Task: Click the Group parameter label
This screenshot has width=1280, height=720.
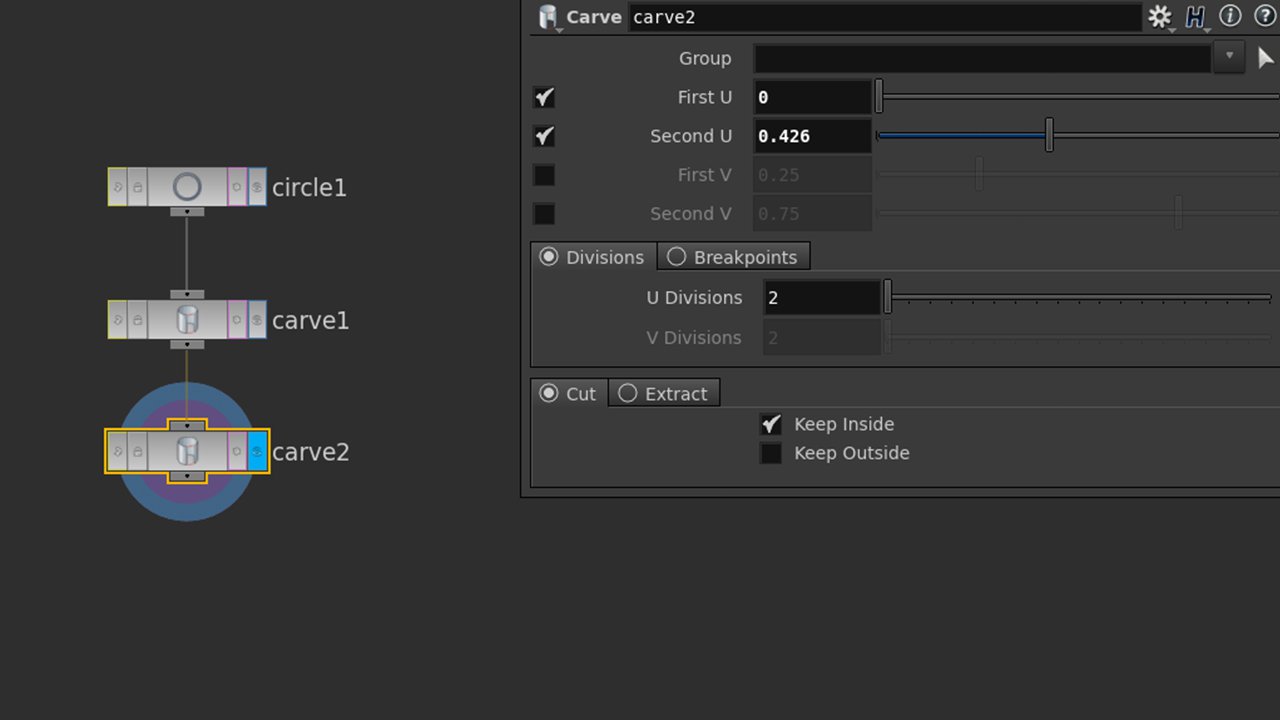Action: click(x=705, y=58)
